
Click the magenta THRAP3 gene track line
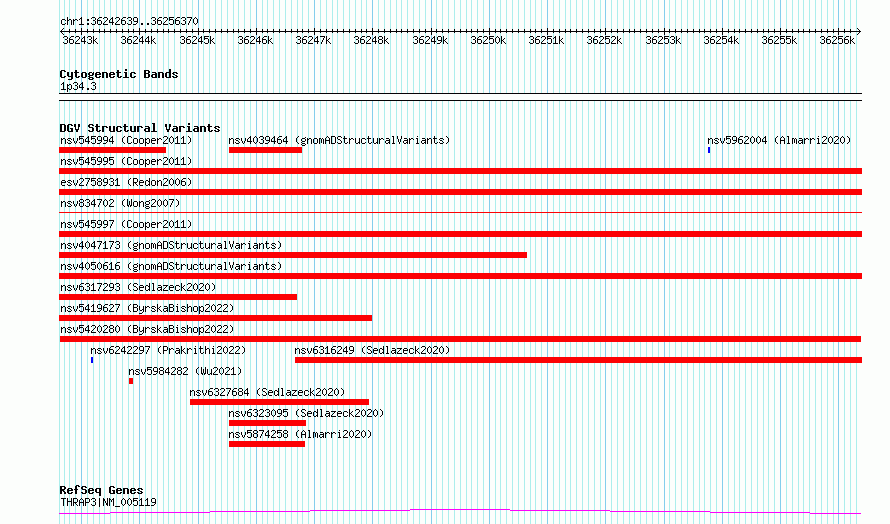coord(460,512)
